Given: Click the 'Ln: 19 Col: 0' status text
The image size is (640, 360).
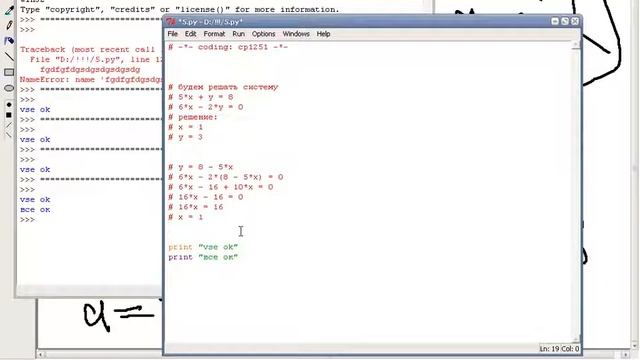Looking at the screenshot, I should click(x=559, y=349).
